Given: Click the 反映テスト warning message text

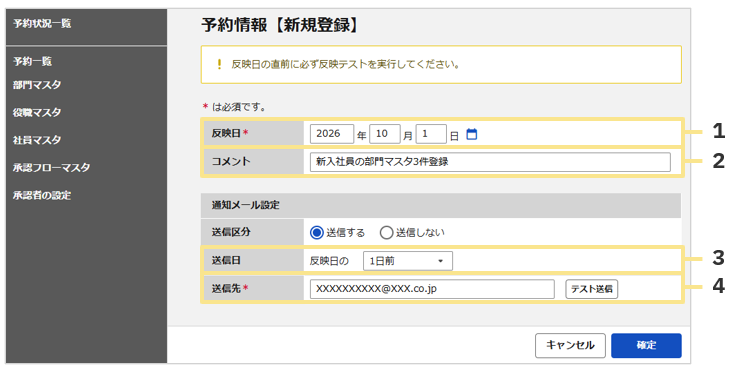Looking at the screenshot, I should [346, 64].
